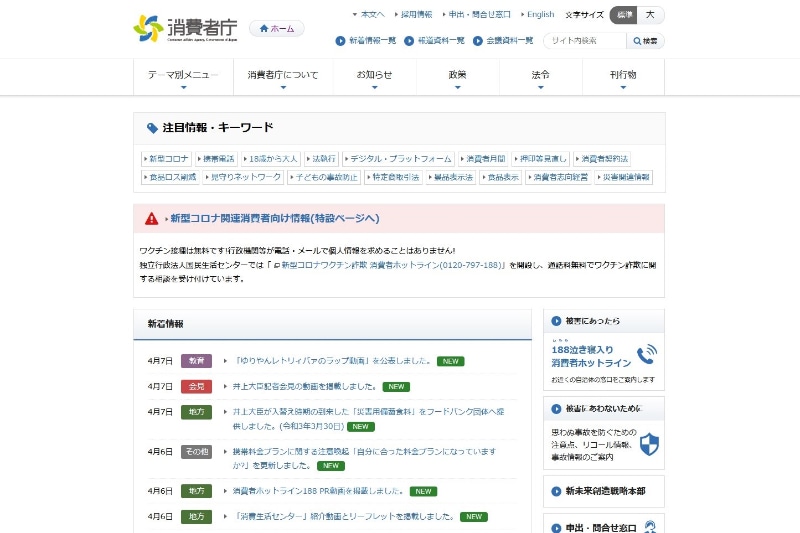Click the arrow bullet before 井上大臣記者会見

tap(225, 387)
